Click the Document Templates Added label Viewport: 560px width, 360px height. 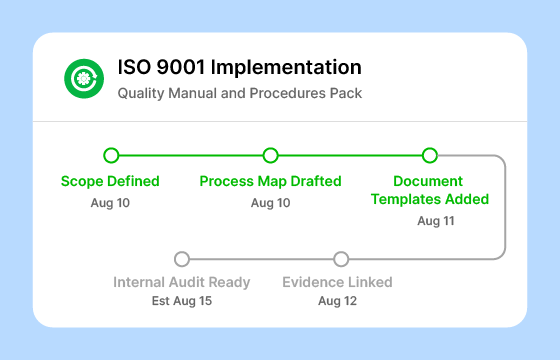(x=430, y=190)
